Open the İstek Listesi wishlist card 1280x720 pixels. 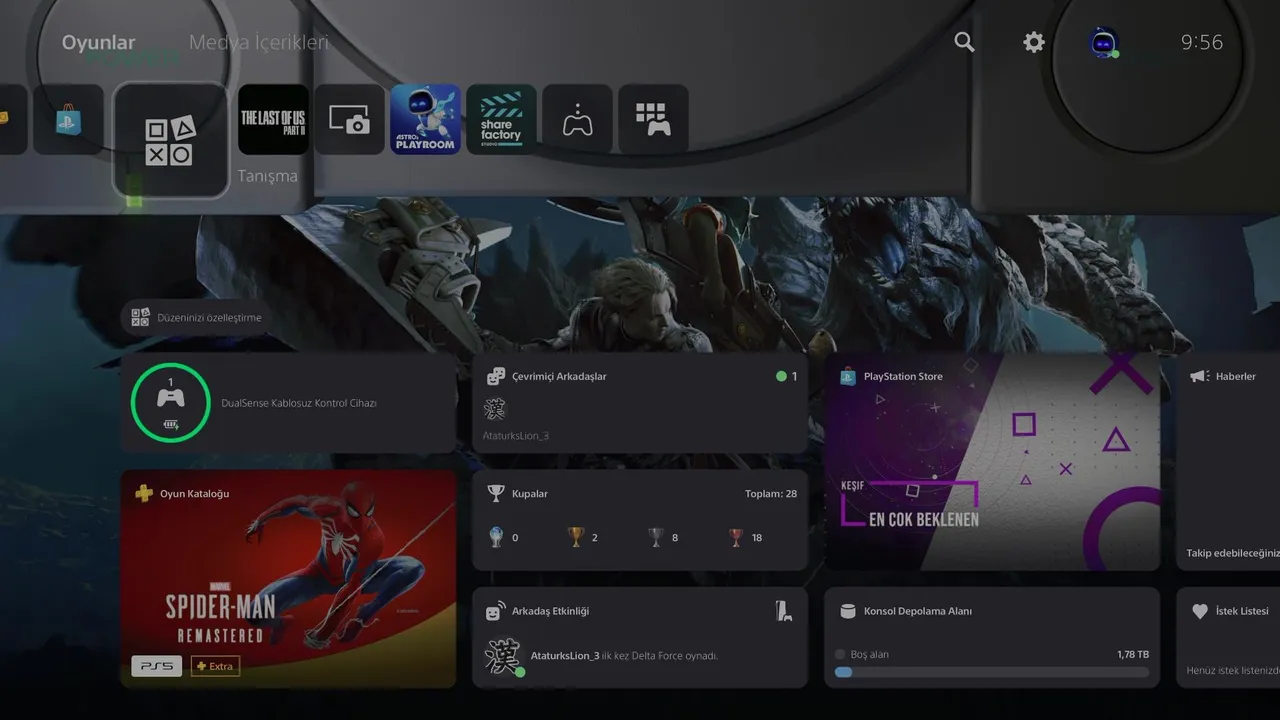pyautogui.click(x=1228, y=637)
